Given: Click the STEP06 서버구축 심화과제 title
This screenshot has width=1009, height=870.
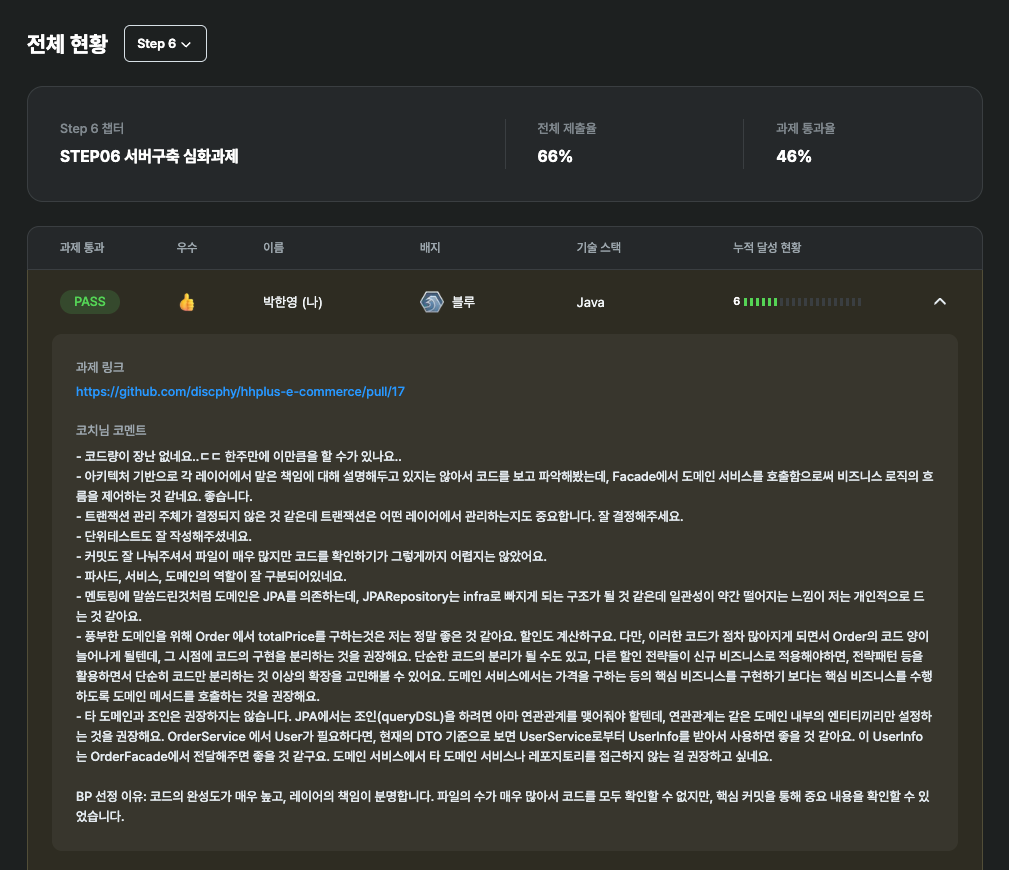Looking at the screenshot, I should 149,156.
